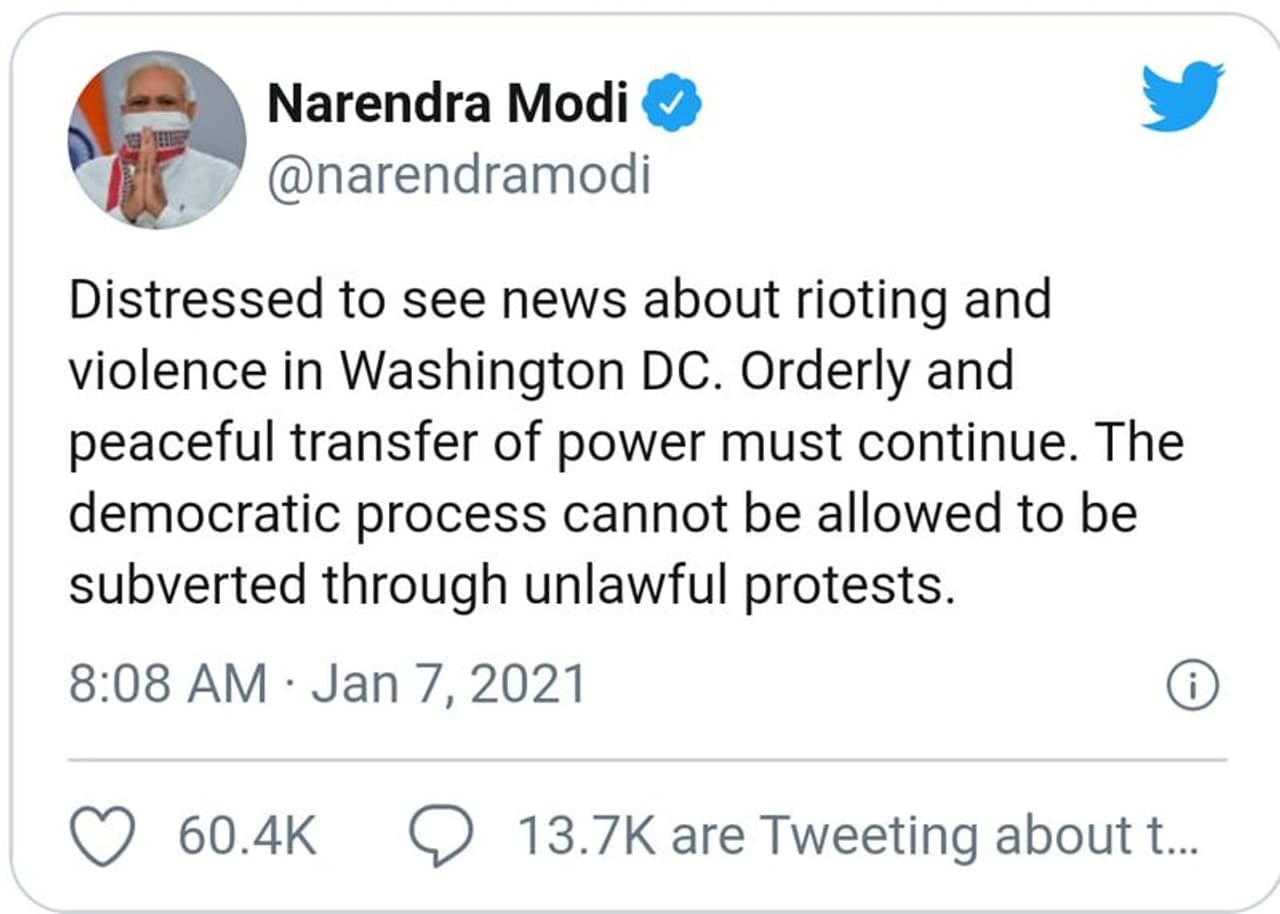Open the tweet info icon
Viewport: 1280px width, 914px height.
[x=1193, y=687]
